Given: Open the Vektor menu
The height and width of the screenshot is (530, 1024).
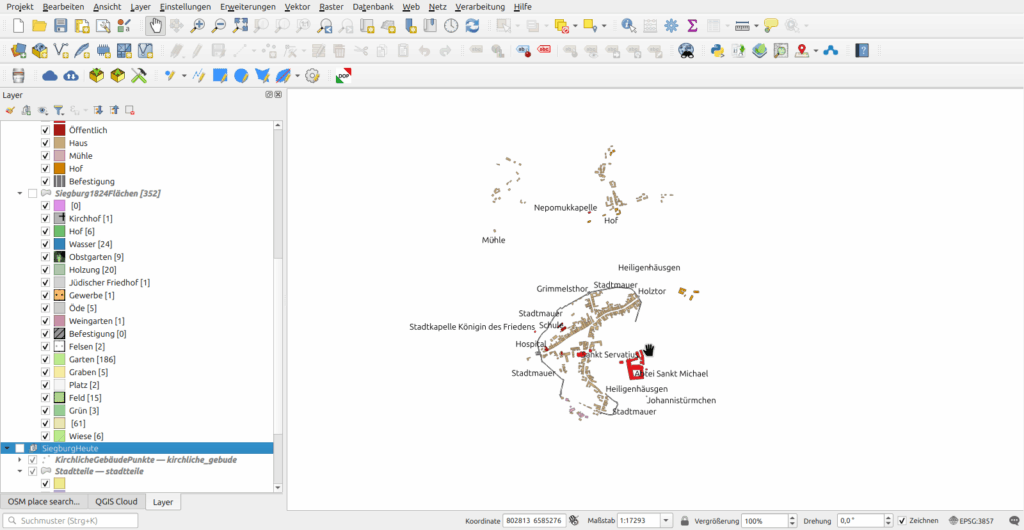Looking at the screenshot, I should (x=297, y=6).
